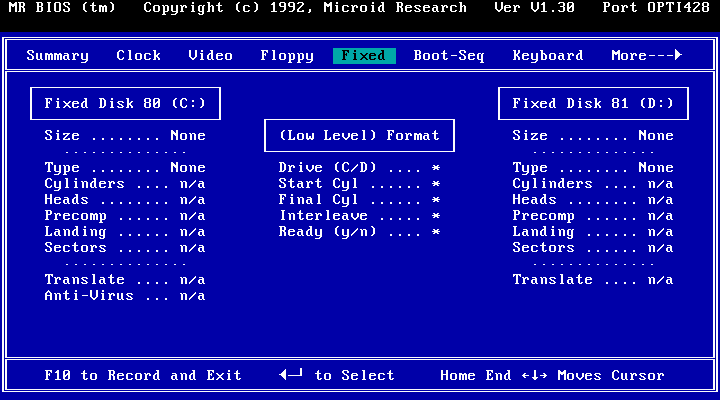Go to the Boot-Seq tab
This screenshot has height=400, width=720.
point(447,56)
